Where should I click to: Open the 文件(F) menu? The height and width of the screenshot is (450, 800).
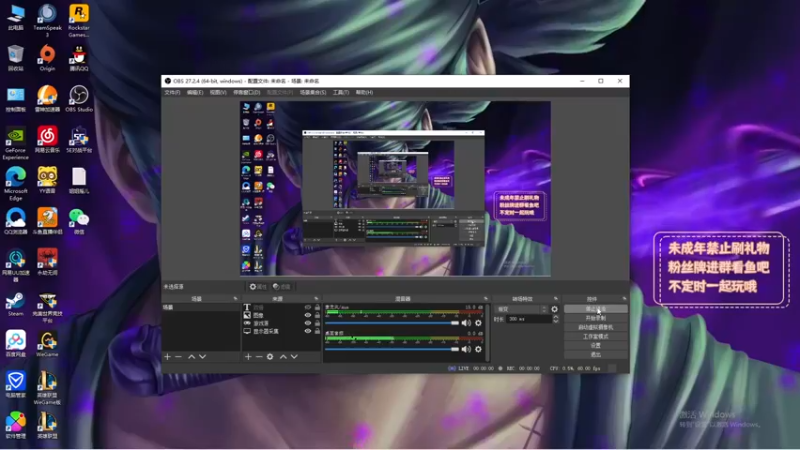[x=172, y=92]
